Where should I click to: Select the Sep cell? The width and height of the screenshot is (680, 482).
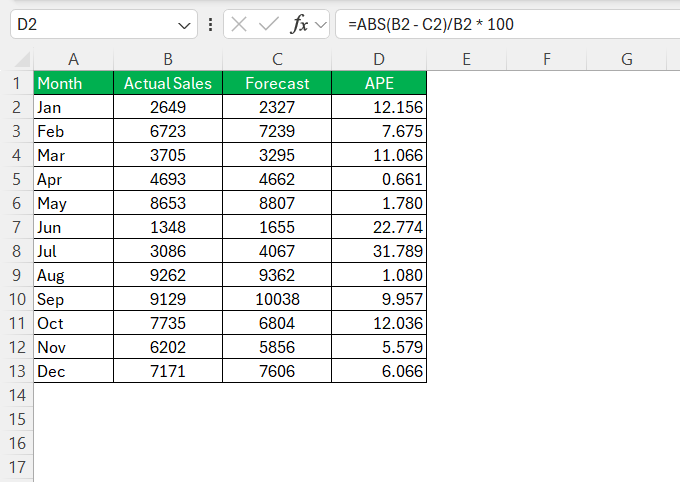[73, 299]
